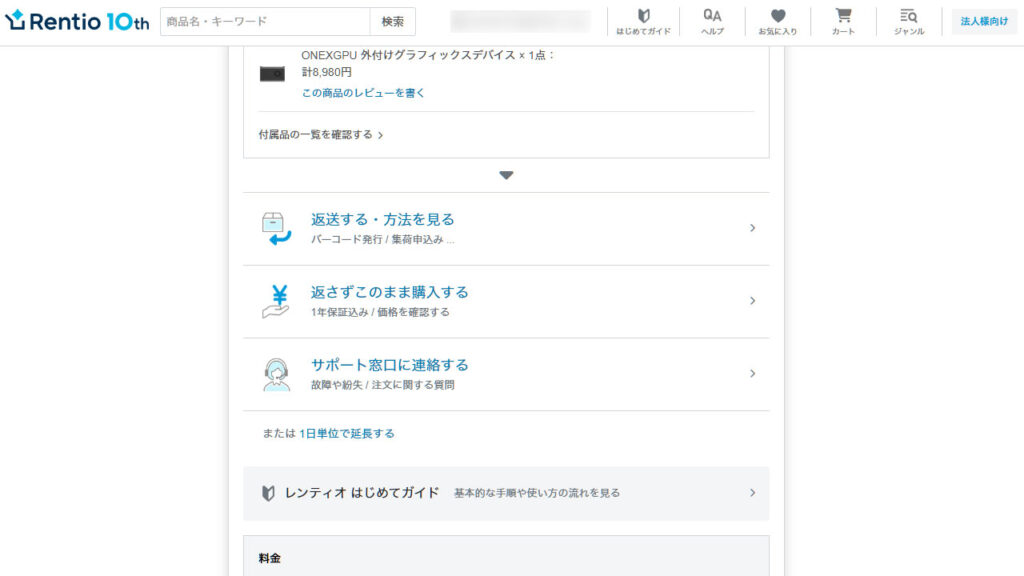
Task: Open 1日単位で延長する link
Action: pyautogui.click(x=347, y=434)
